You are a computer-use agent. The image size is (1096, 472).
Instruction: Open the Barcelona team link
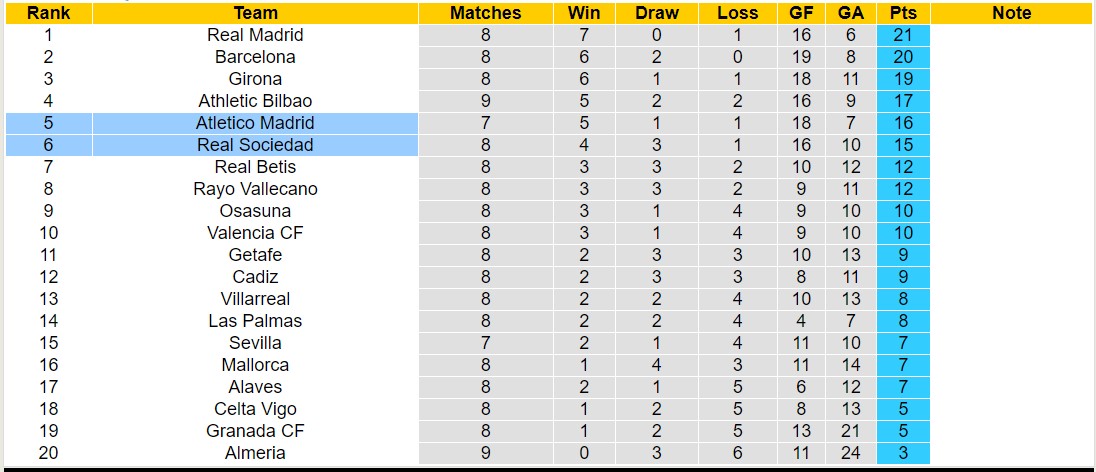[x=255, y=57]
